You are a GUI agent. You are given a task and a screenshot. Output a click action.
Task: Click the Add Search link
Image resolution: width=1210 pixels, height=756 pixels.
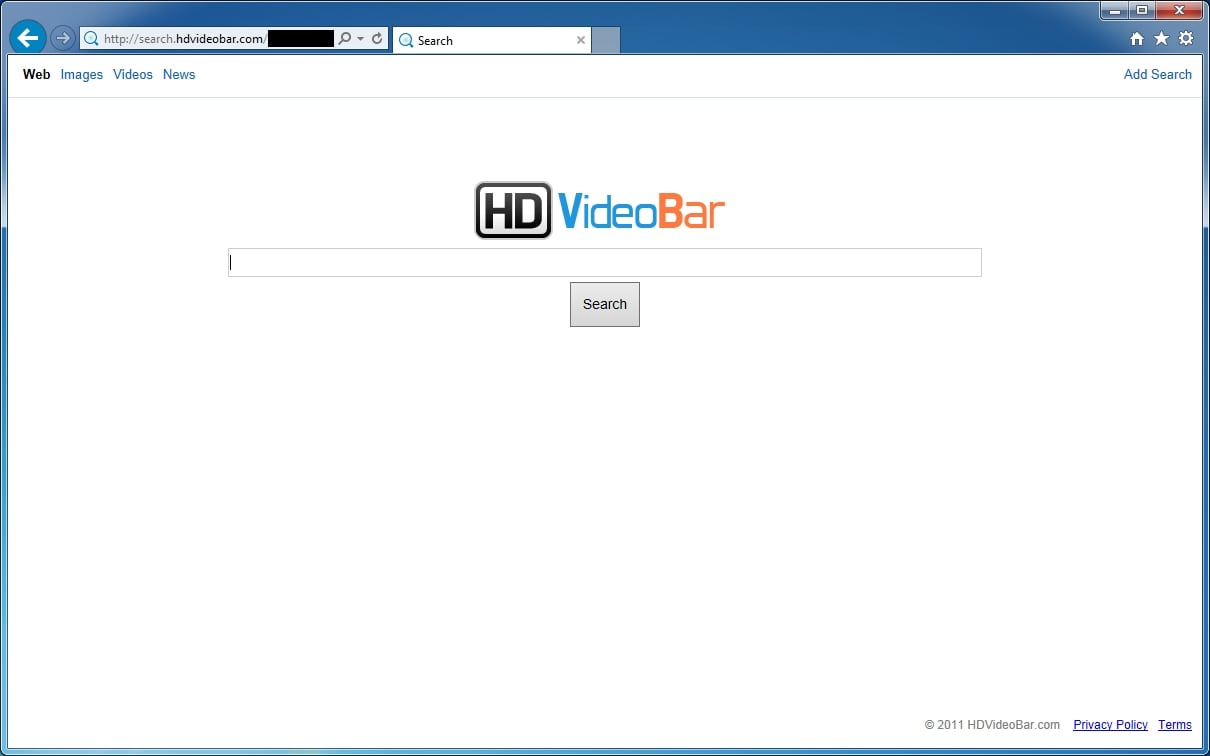tap(1157, 75)
